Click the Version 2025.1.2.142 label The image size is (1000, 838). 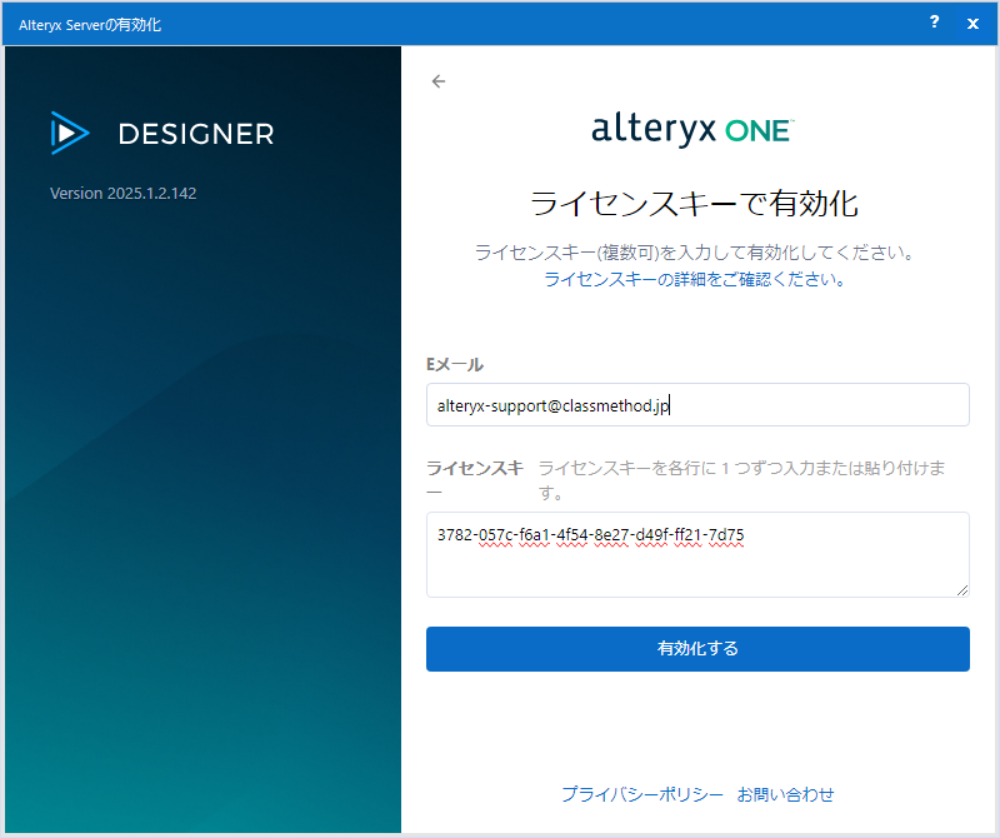pyautogui.click(x=123, y=193)
